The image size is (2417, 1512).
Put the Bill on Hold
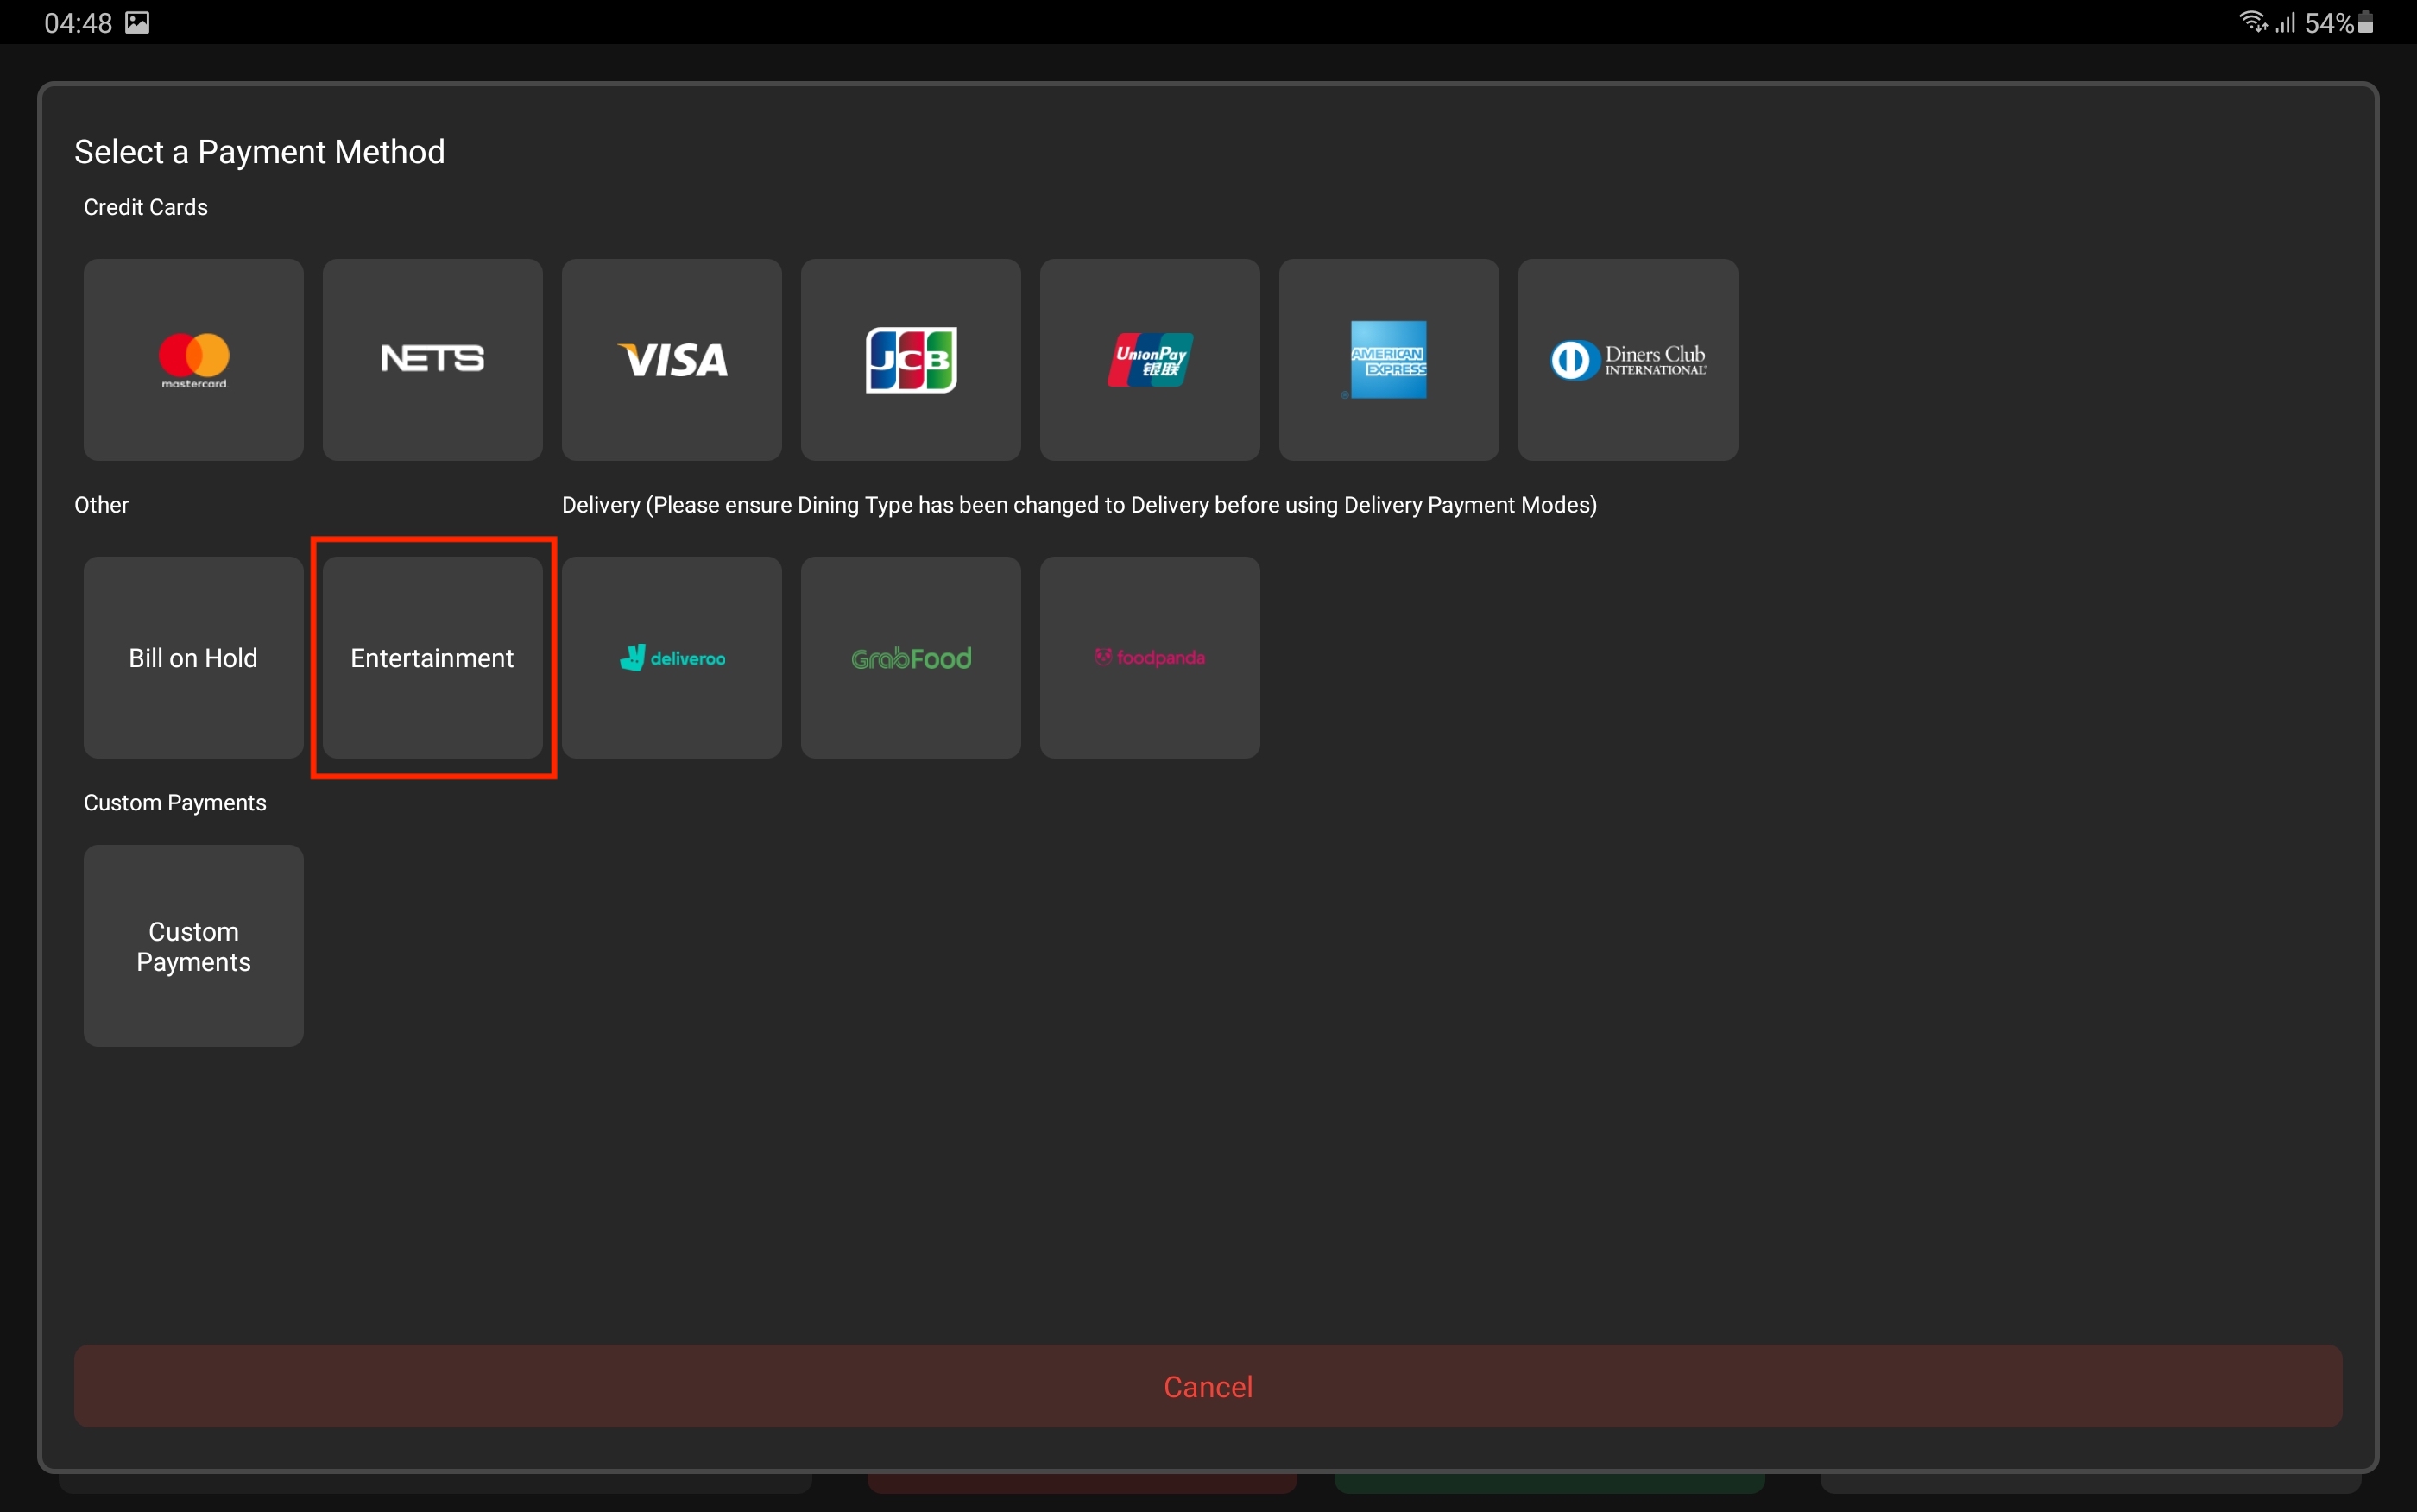(193, 658)
